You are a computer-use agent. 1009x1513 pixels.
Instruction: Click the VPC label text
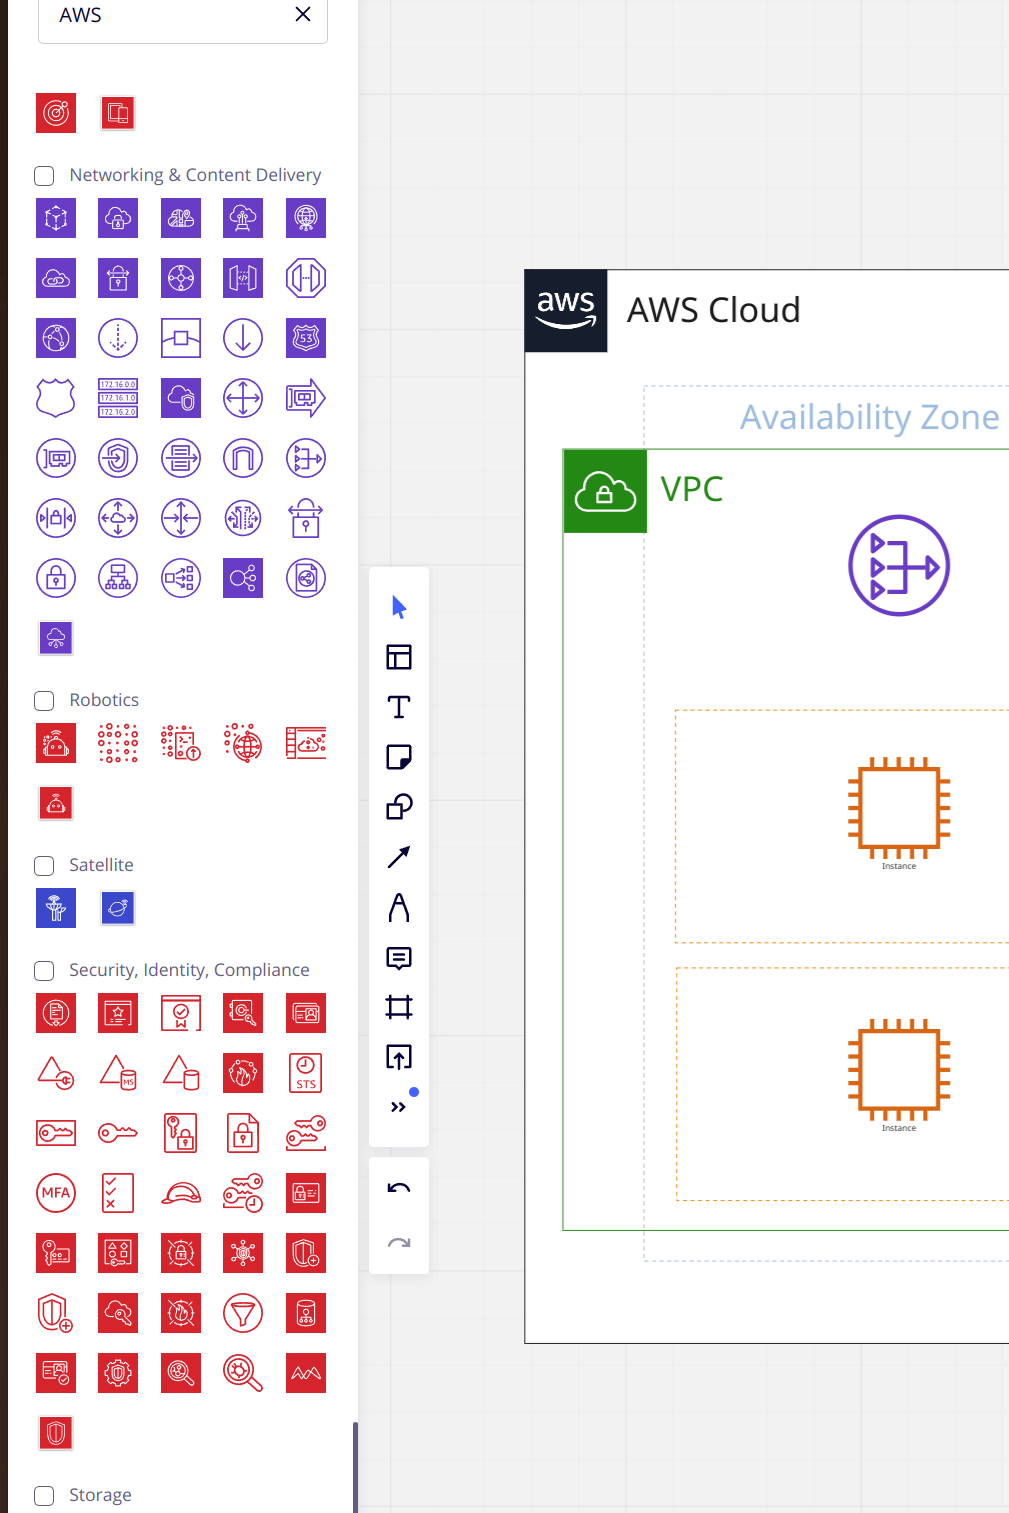tap(692, 489)
